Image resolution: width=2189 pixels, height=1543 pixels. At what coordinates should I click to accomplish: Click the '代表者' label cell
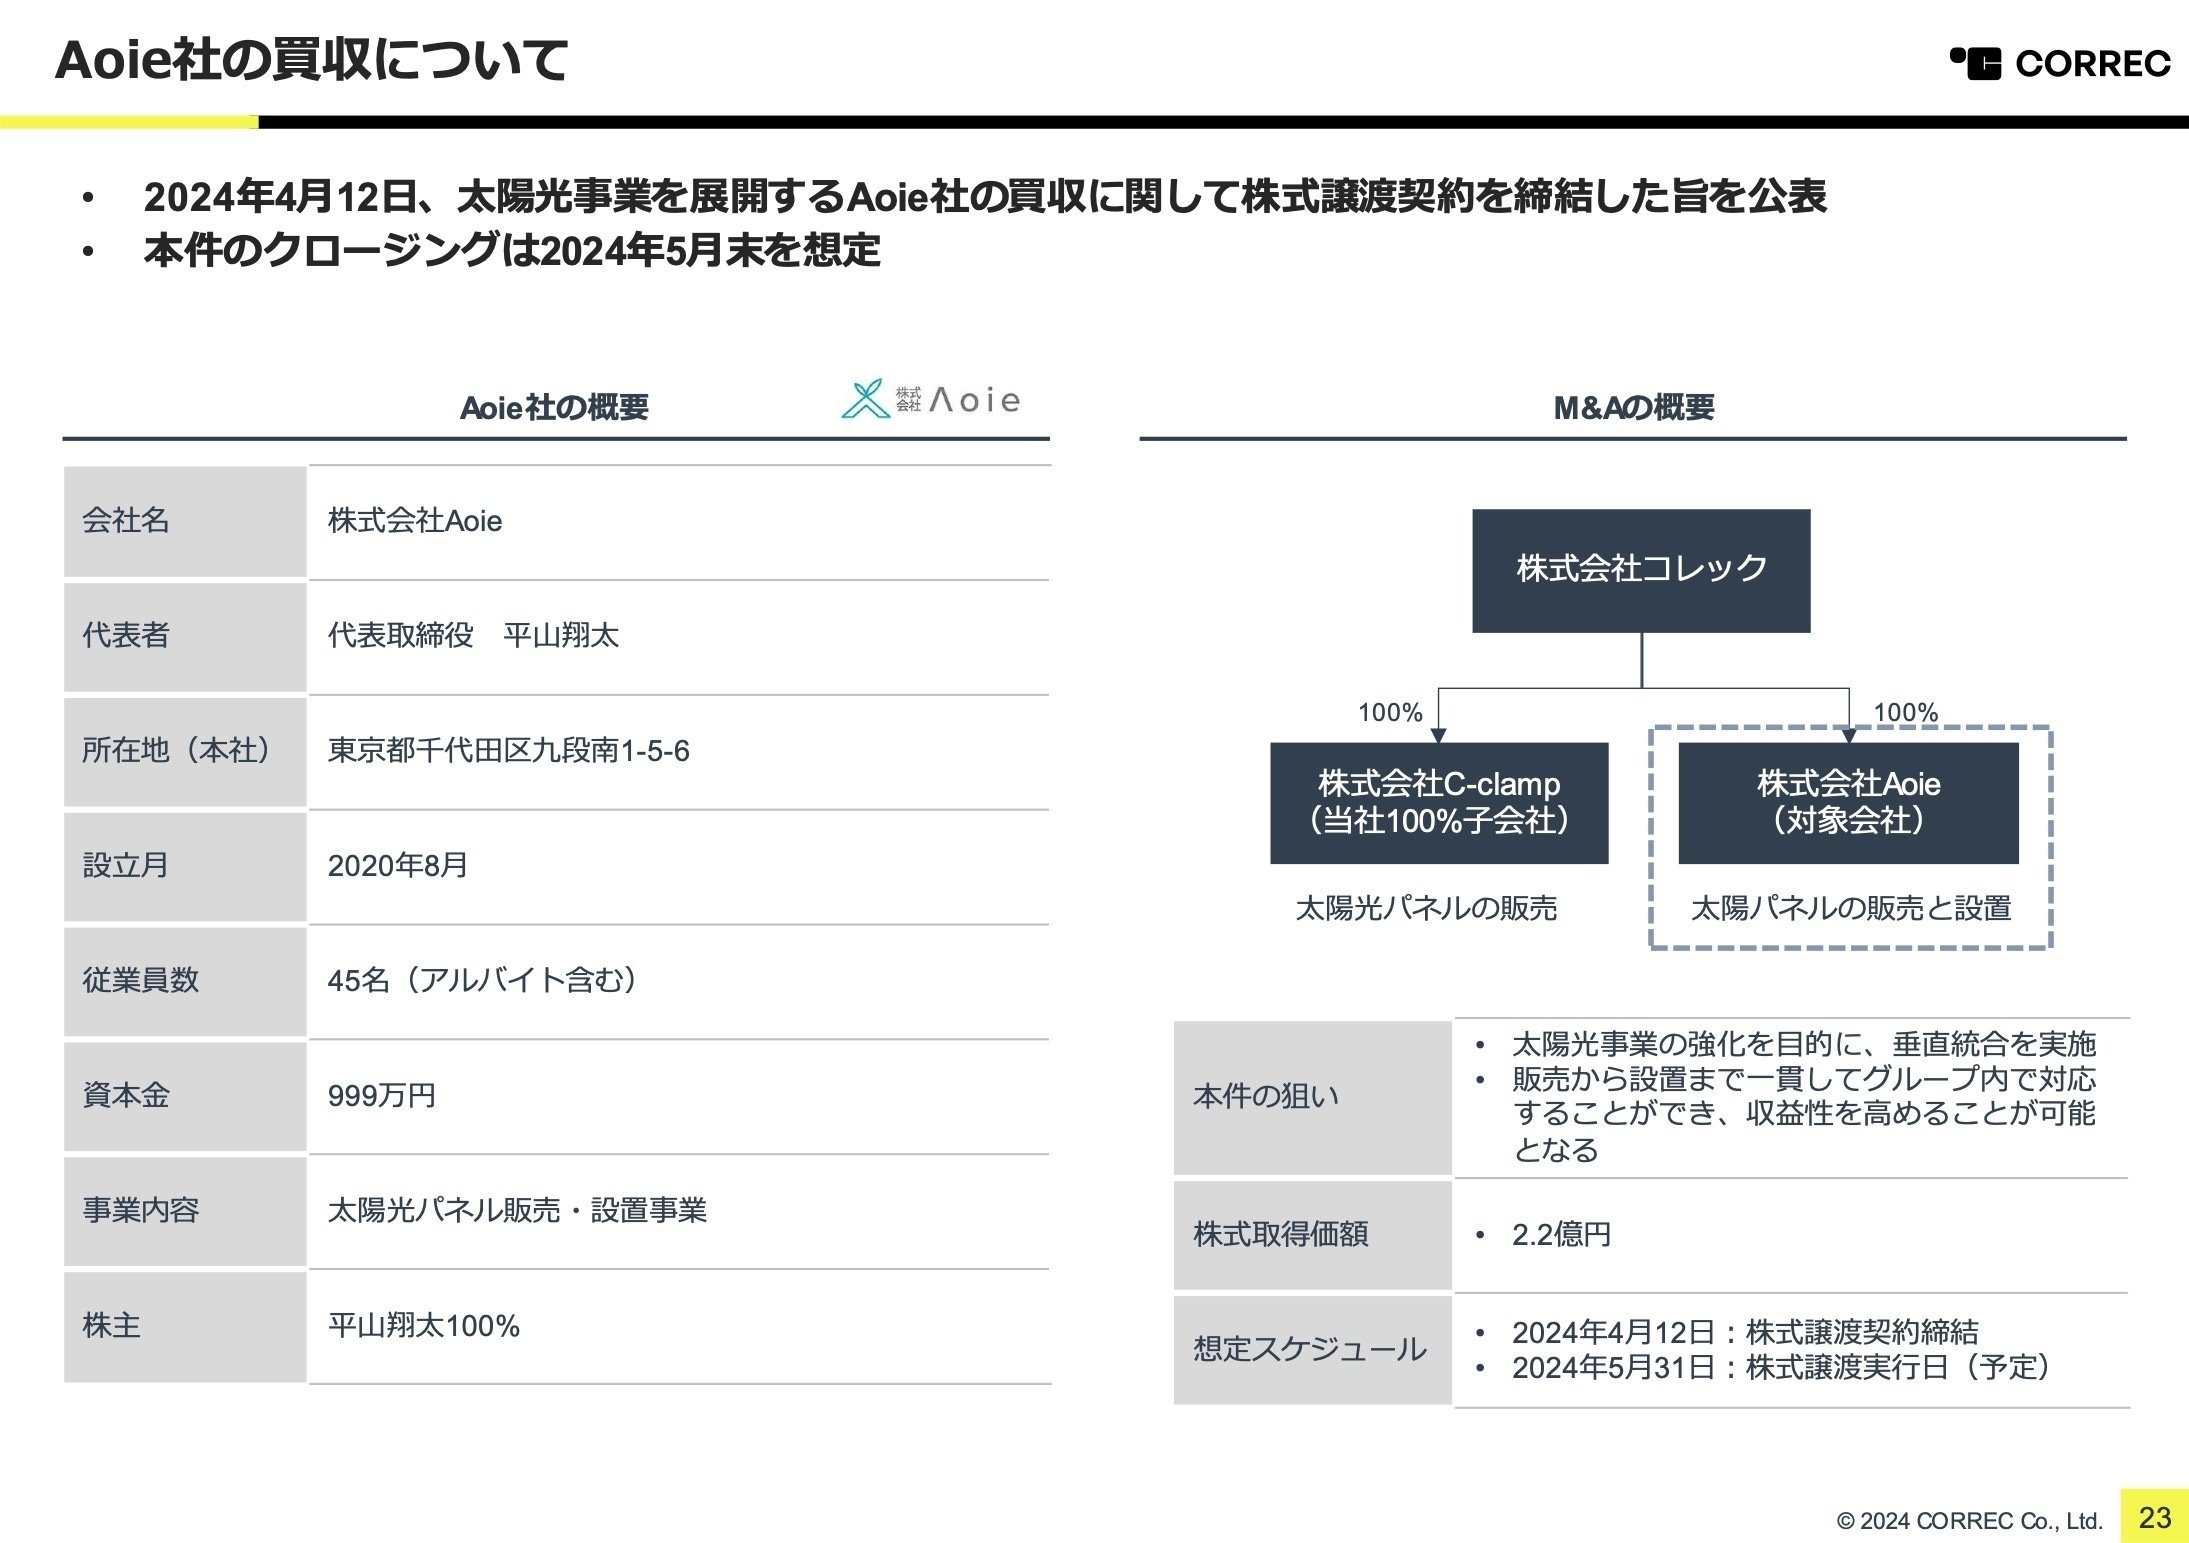click(x=185, y=636)
